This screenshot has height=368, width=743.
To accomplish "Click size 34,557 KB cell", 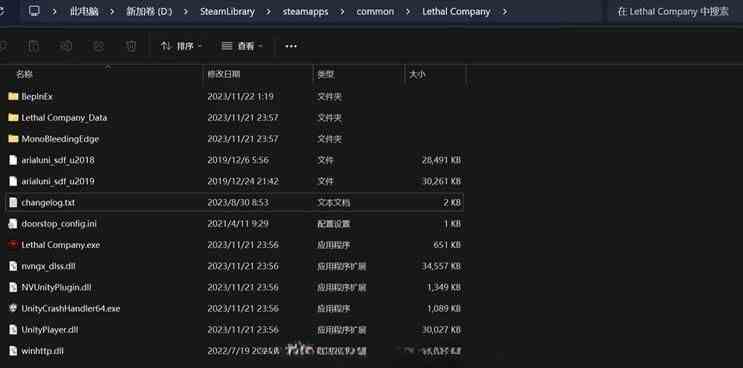I will tap(441, 266).
